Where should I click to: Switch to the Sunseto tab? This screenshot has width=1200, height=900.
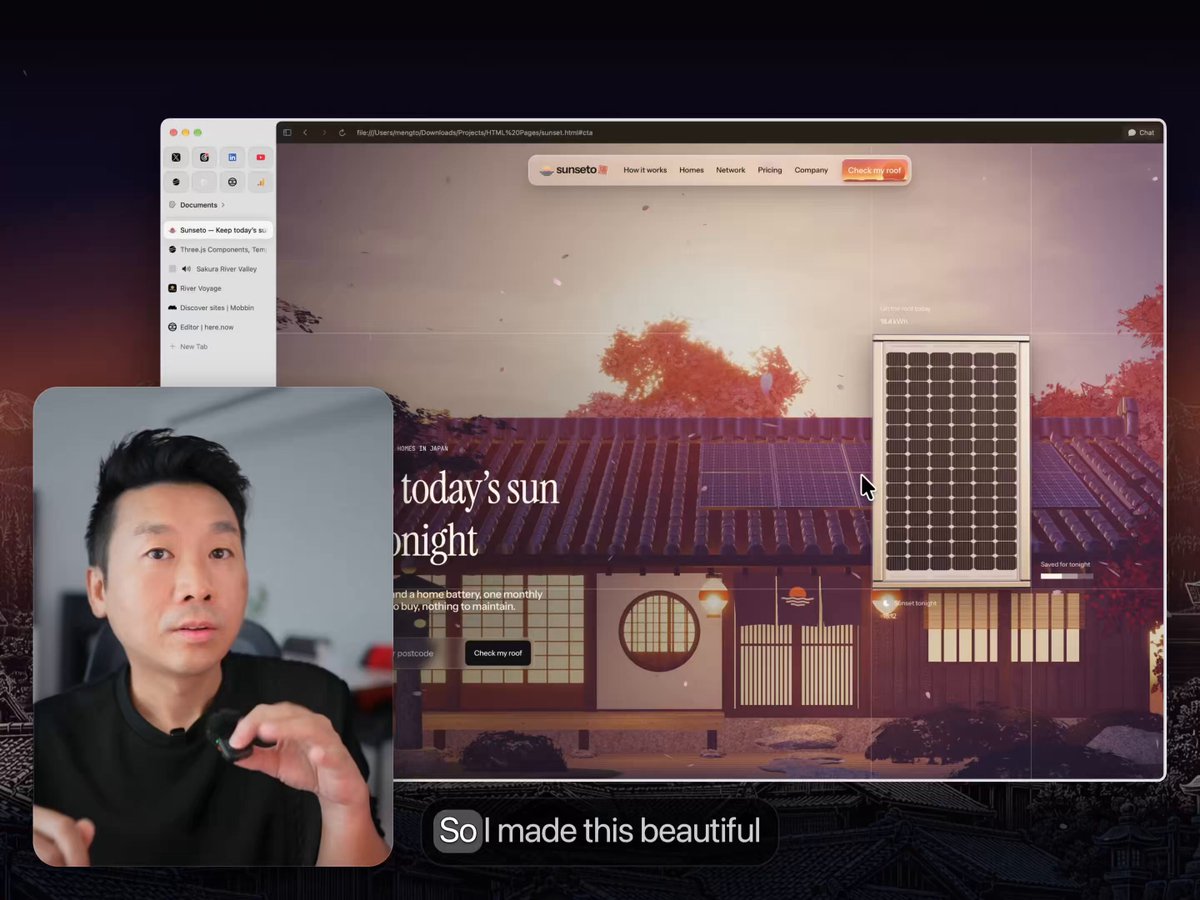[x=218, y=230]
